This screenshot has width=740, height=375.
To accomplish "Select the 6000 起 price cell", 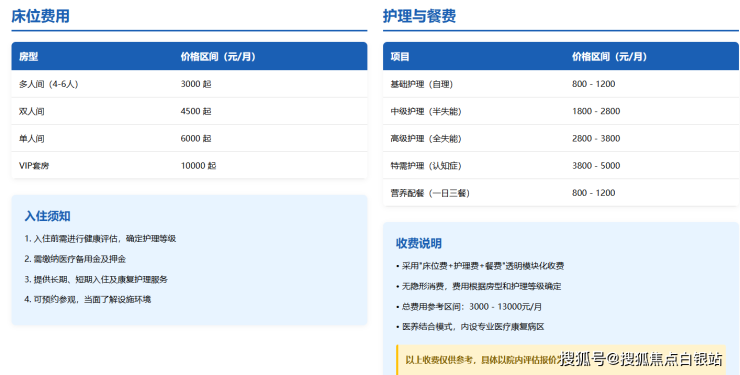I will pos(196,139).
